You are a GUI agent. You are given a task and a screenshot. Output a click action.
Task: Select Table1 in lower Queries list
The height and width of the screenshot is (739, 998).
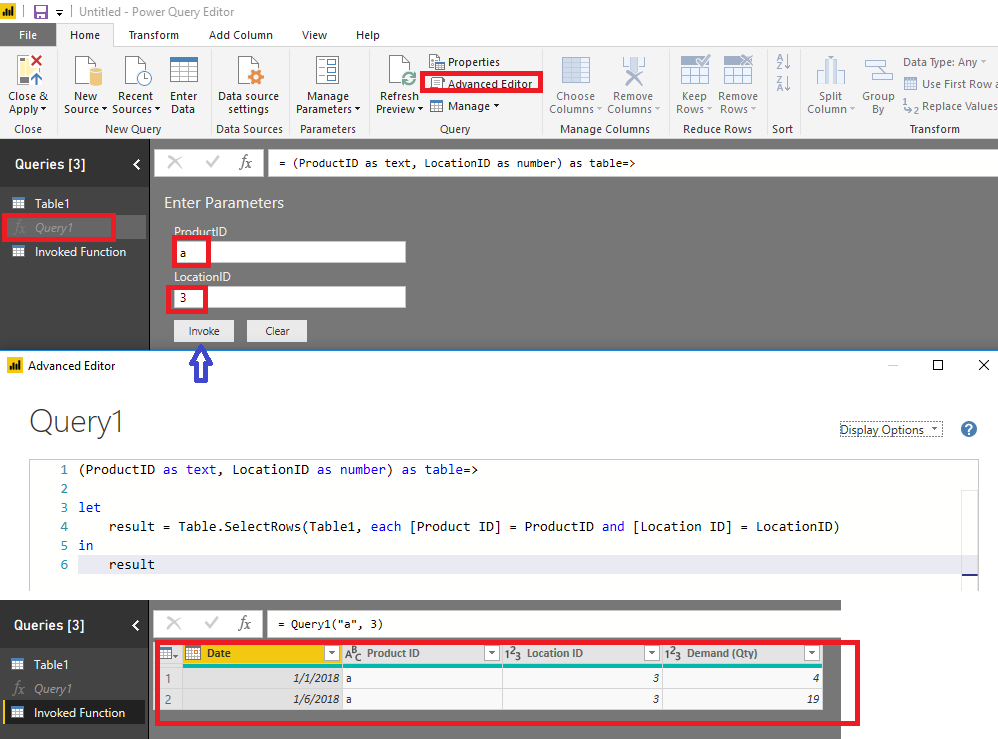point(73,665)
